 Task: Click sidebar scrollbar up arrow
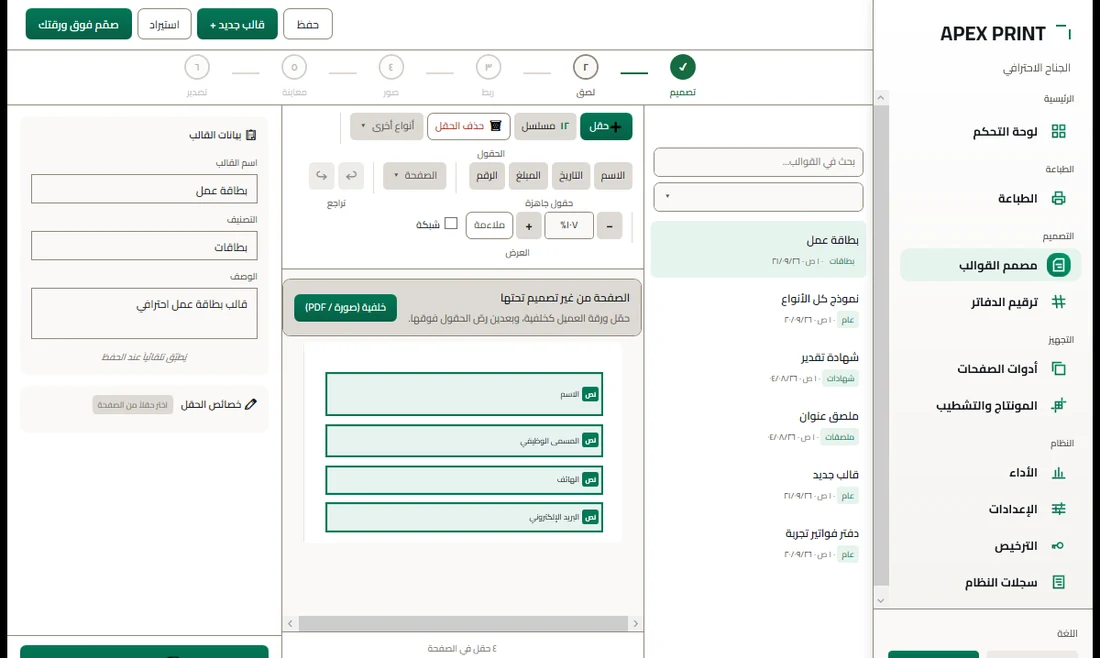pyautogui.click(x=881, y=98)
